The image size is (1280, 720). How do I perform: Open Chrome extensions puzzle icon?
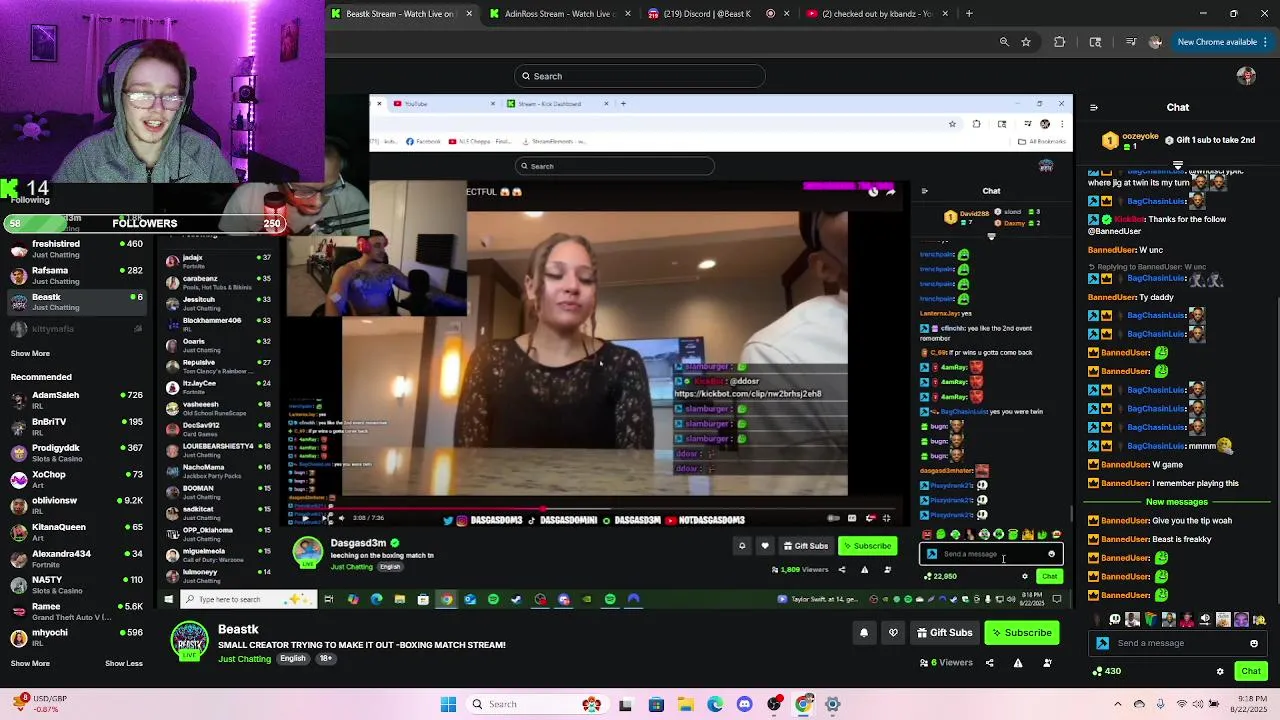pos(1060,42)
